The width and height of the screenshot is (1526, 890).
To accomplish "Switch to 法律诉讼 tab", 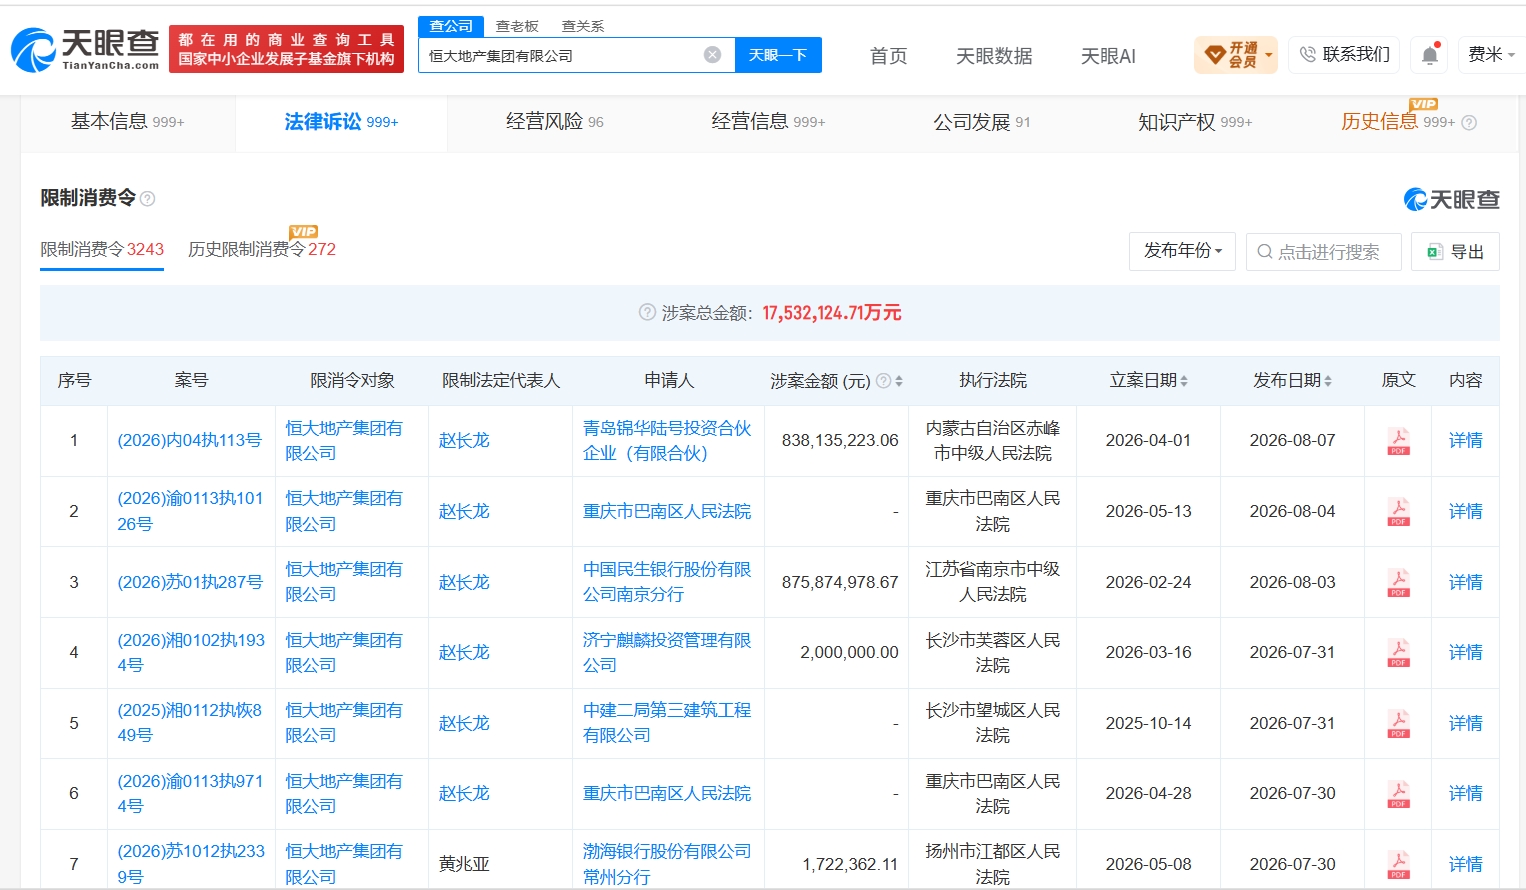I will point(341,122).
